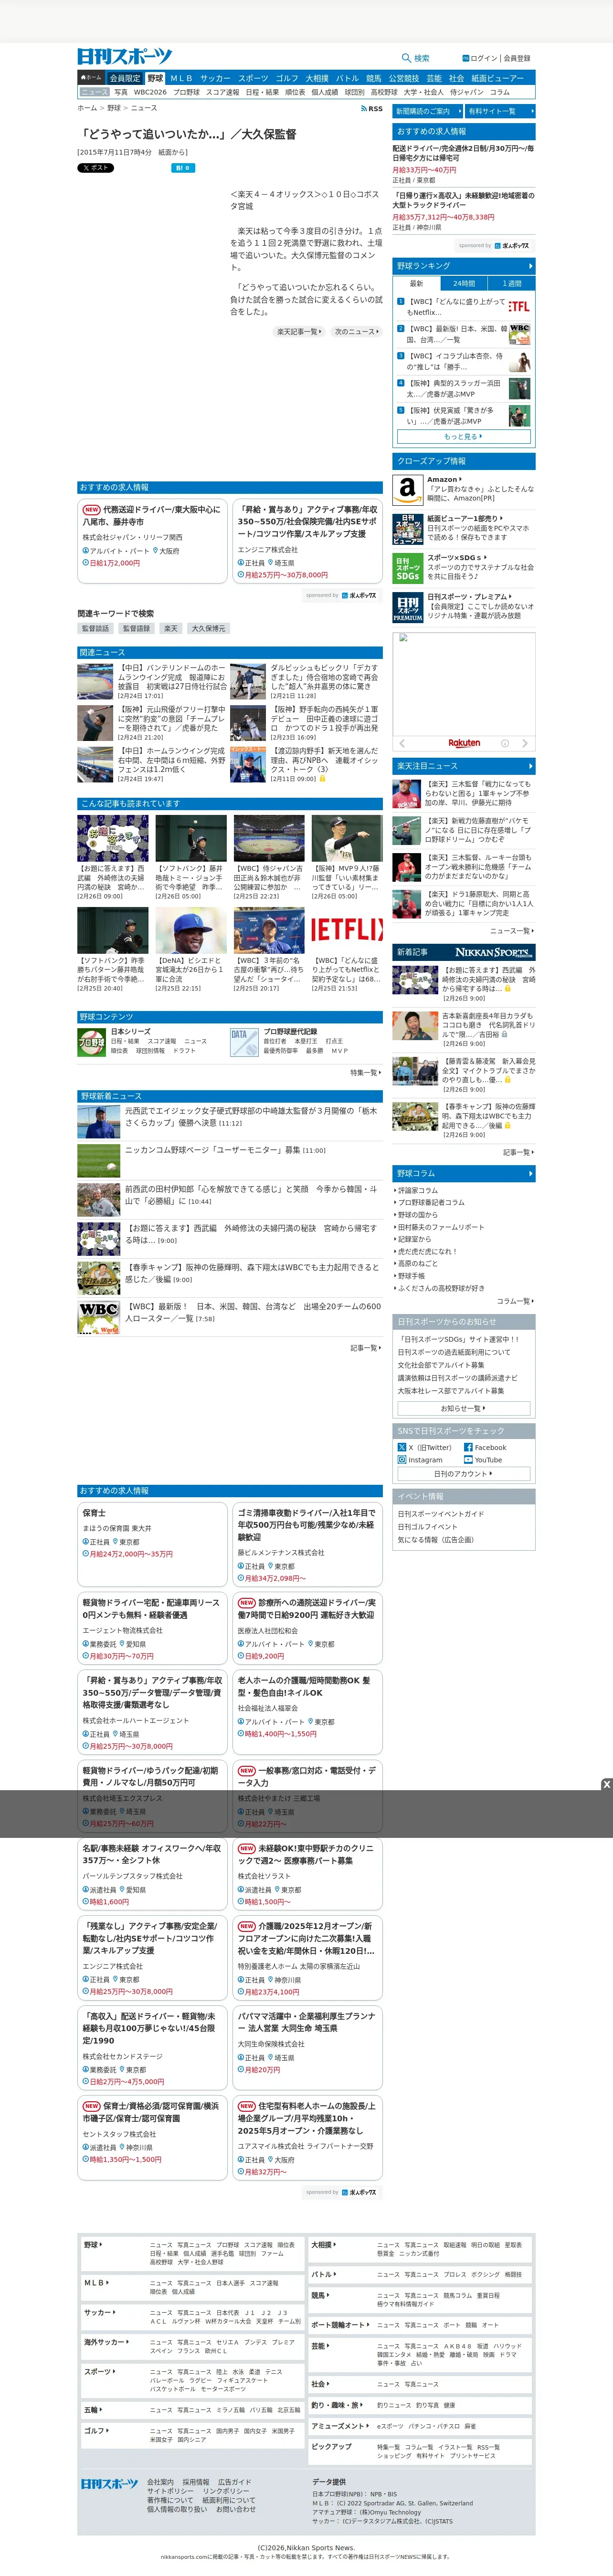Open 田村藤夫のファームリポート column link

[x=440, y=1227]
